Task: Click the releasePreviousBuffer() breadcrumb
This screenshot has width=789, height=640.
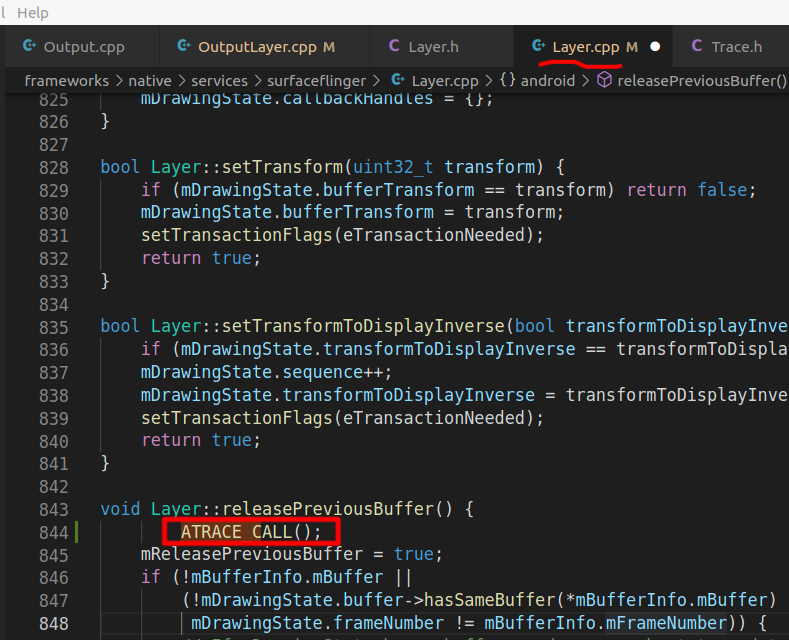Action: pyautogui.click(x=701, y=81)
